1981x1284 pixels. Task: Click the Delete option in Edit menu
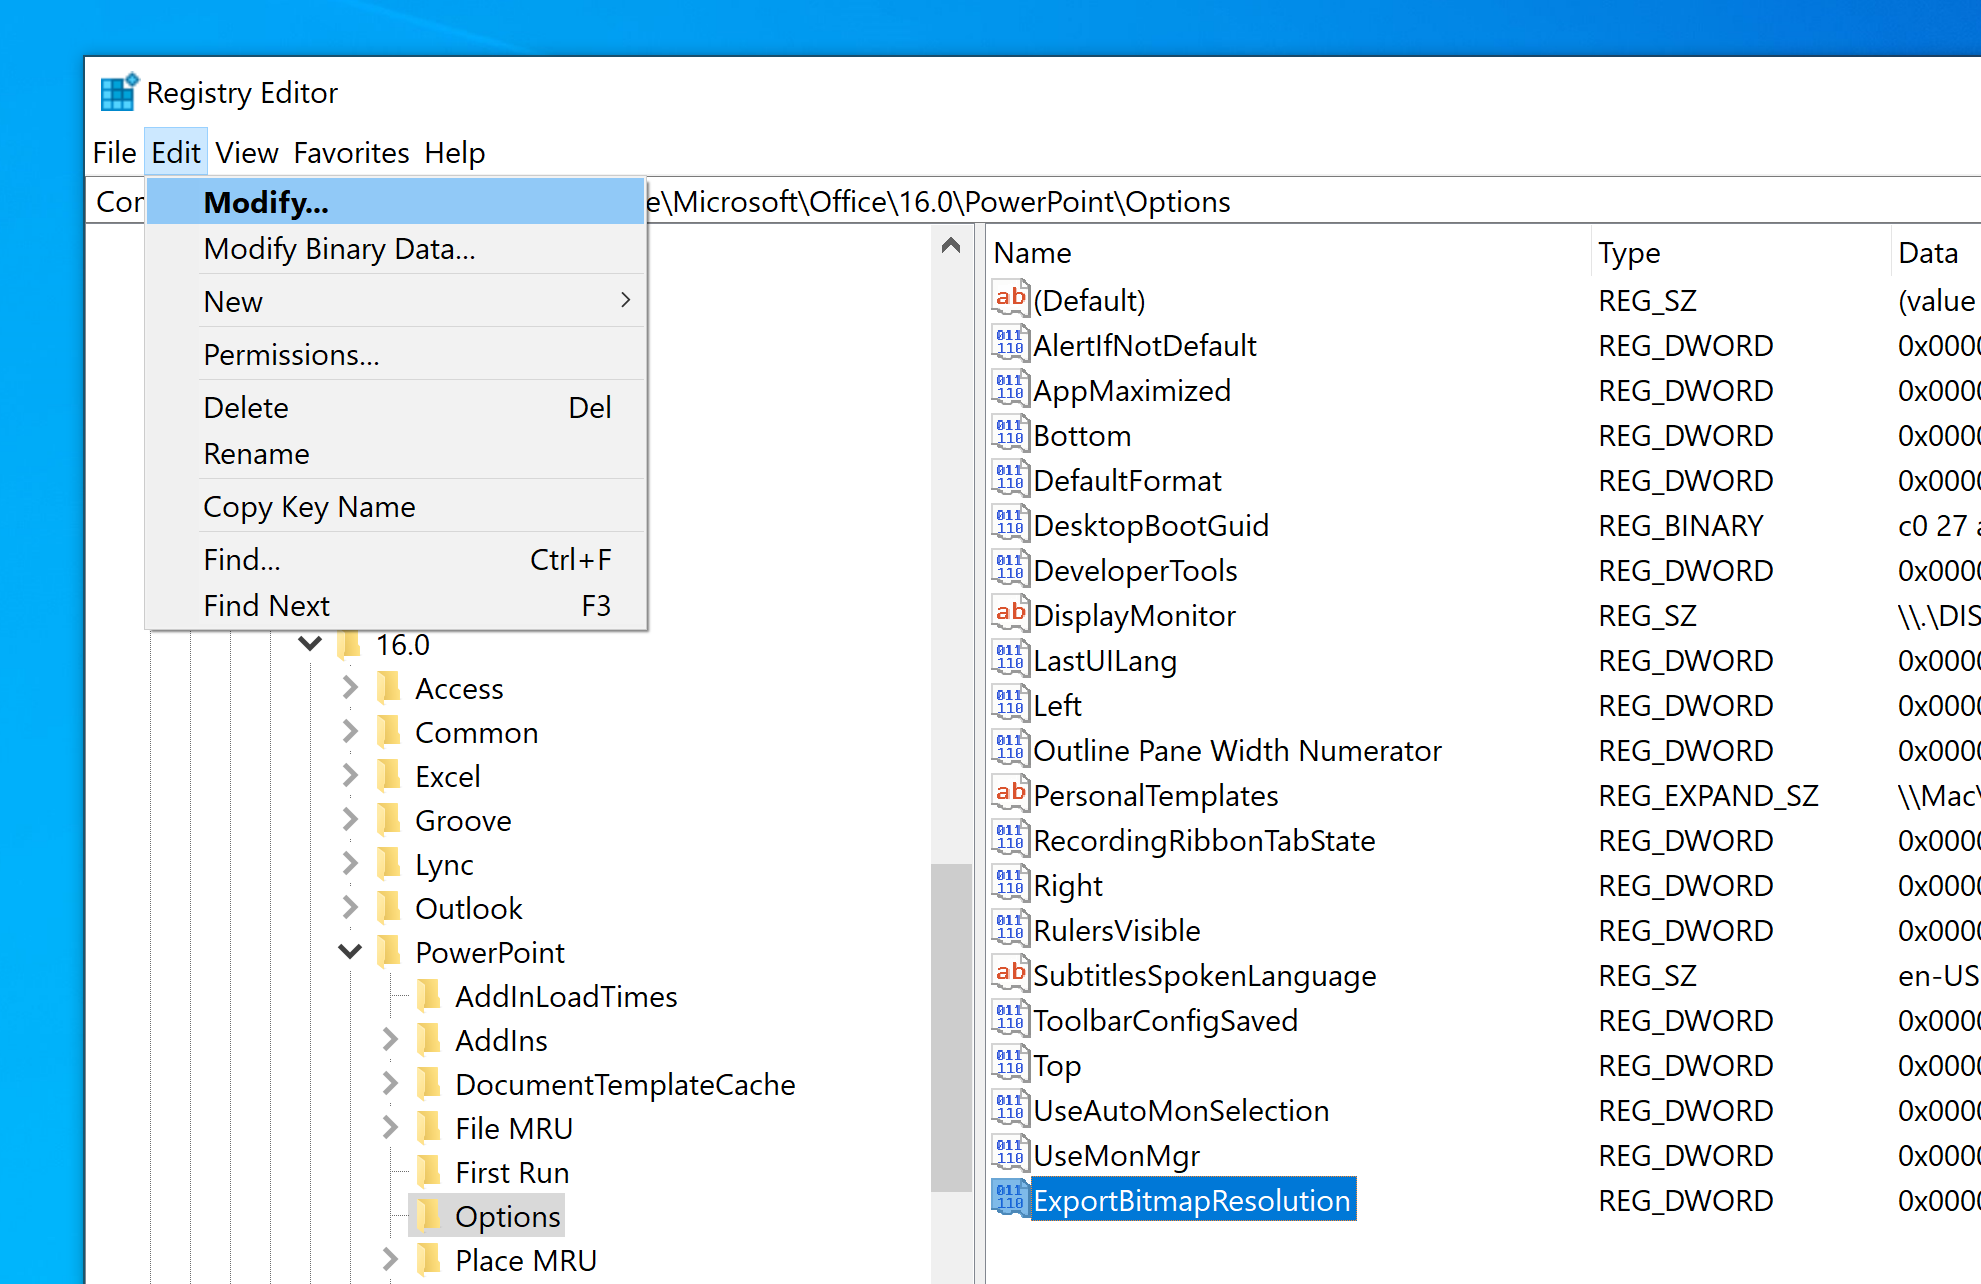[x=248, y=407]
